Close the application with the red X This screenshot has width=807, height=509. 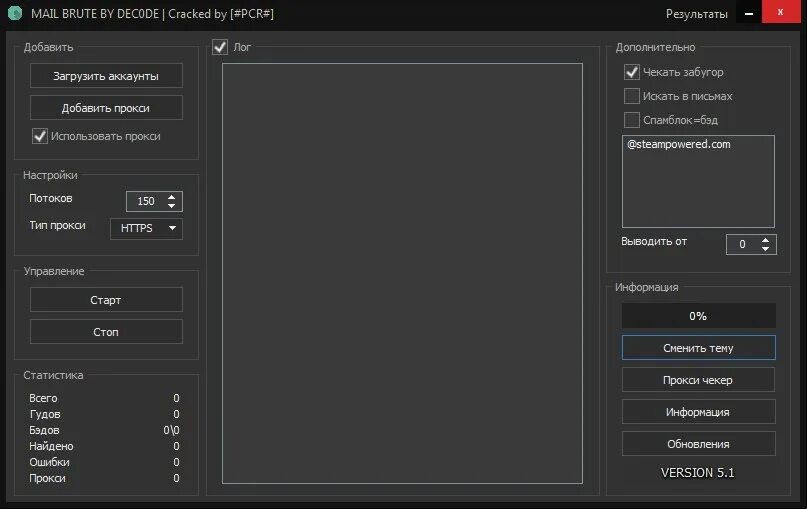[x=781, y=12]
